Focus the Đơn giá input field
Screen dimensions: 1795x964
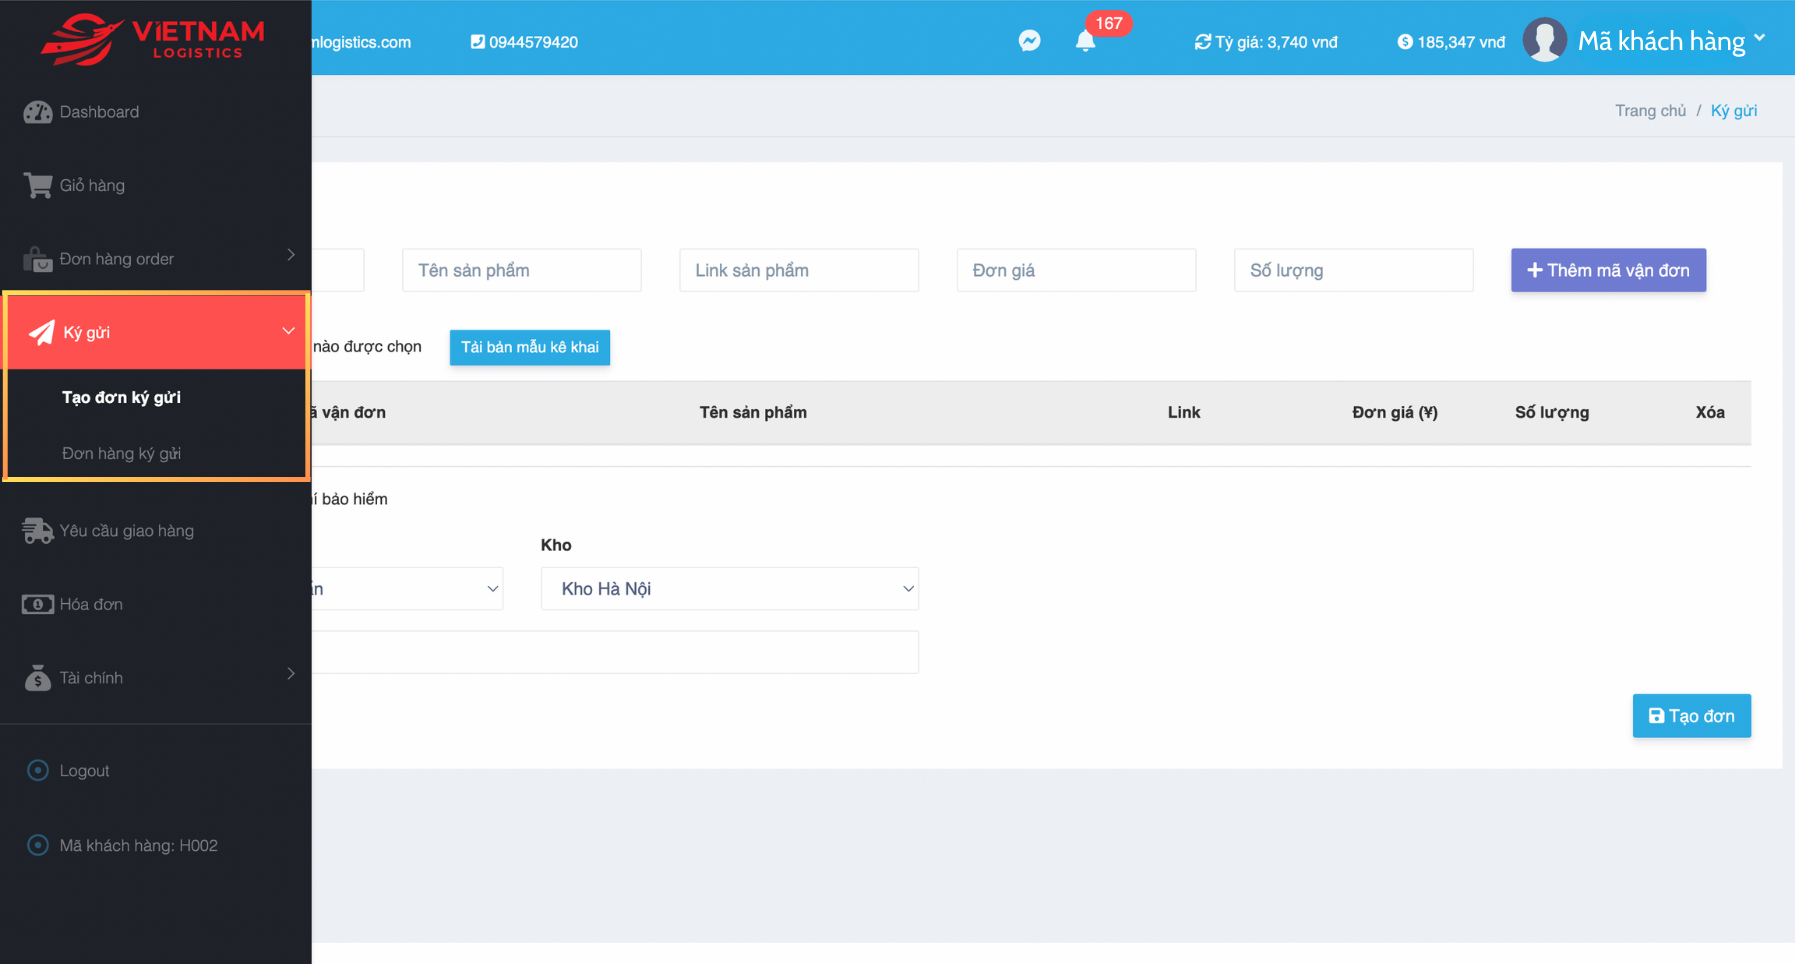pos(1076,270)
